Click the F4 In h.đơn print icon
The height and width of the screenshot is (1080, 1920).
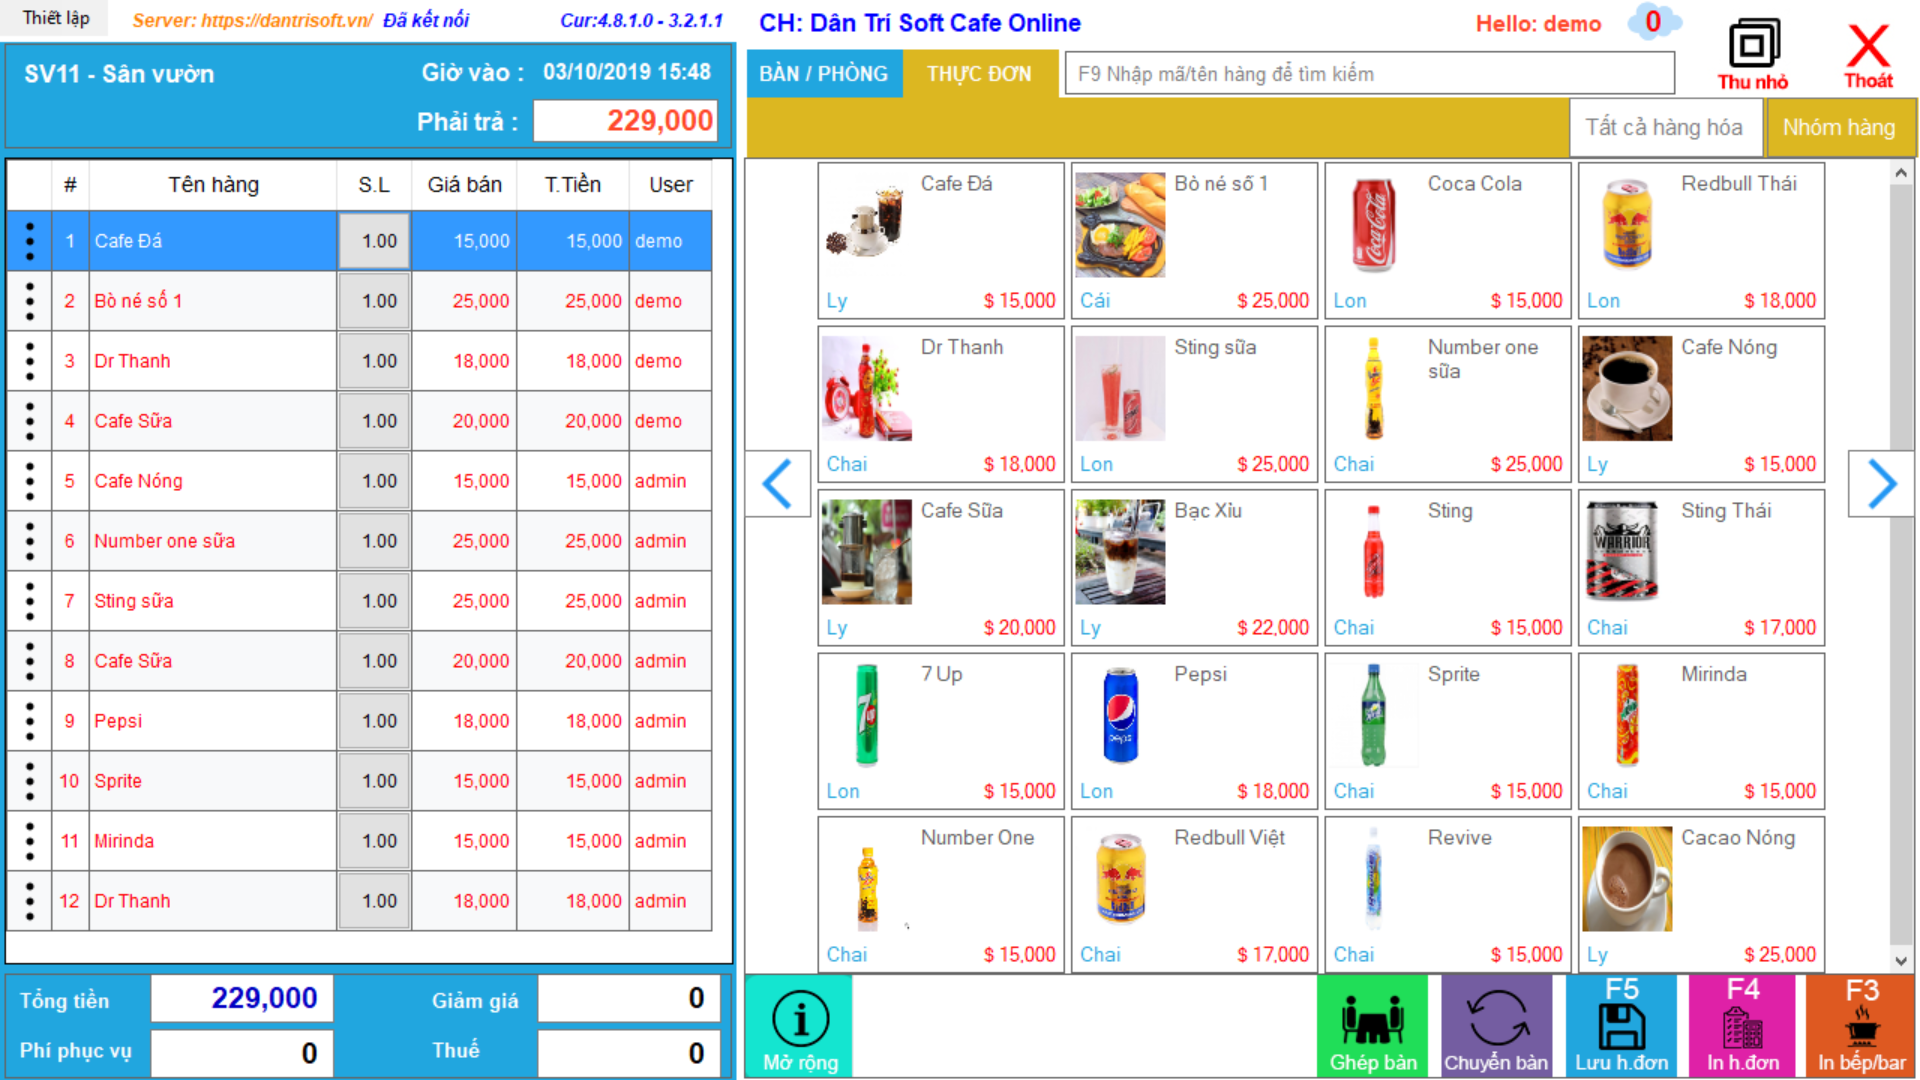pyautogui.click(x=1742, y=1027)
